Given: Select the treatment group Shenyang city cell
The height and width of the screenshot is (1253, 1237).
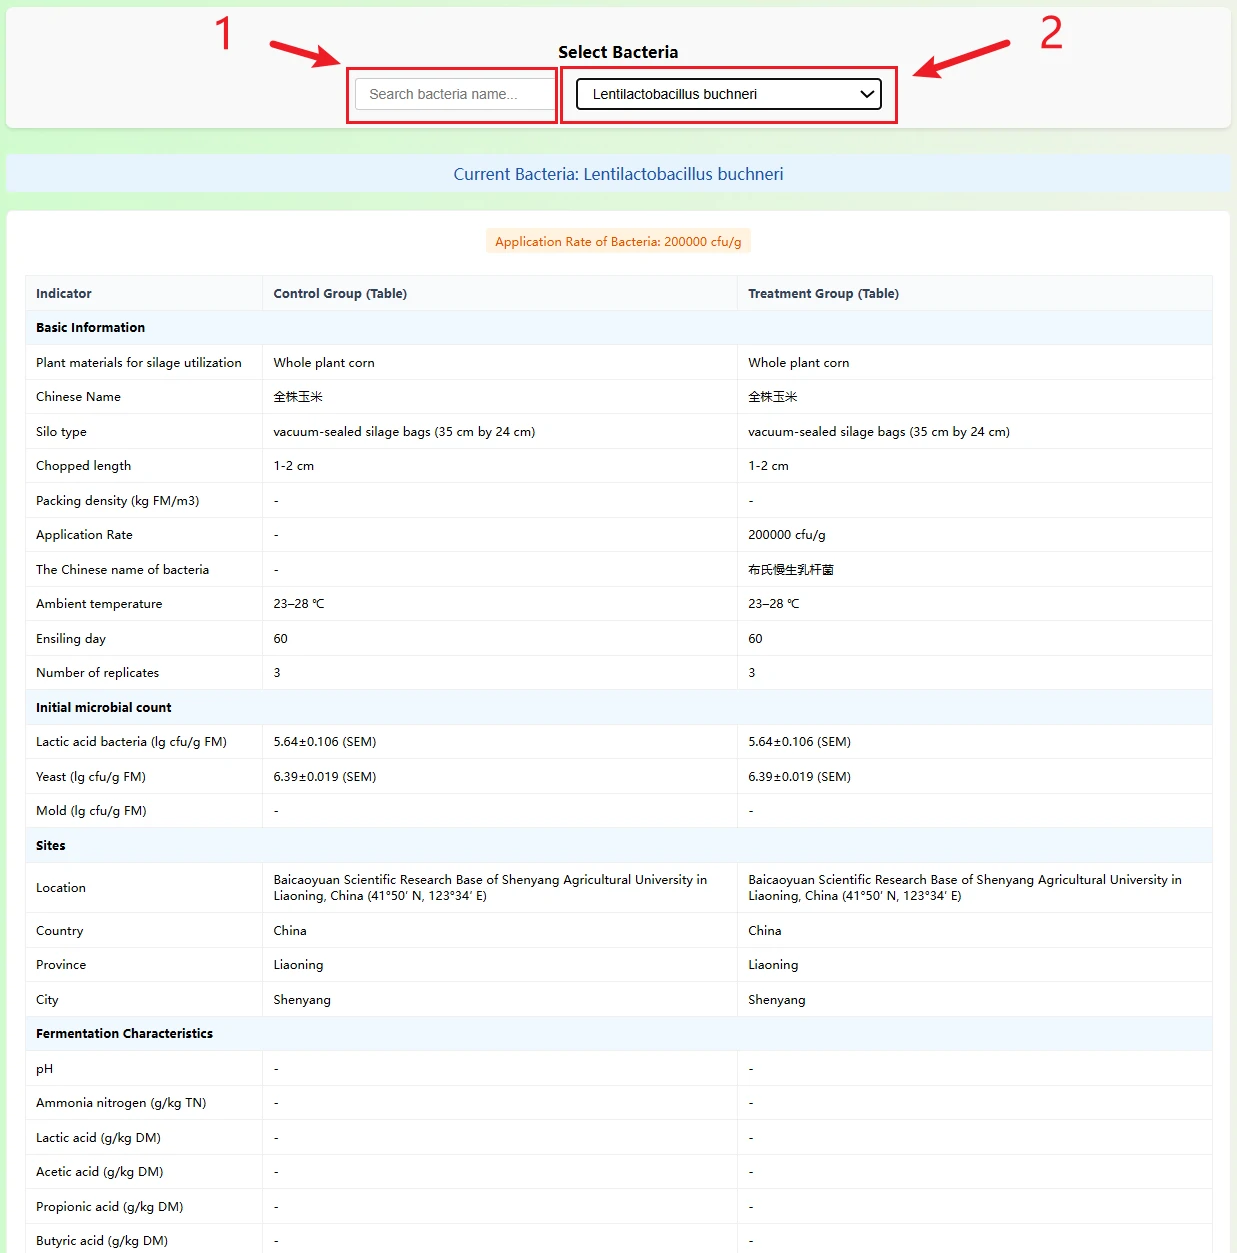Looking at the screenshot, I should coord(777,1000).
